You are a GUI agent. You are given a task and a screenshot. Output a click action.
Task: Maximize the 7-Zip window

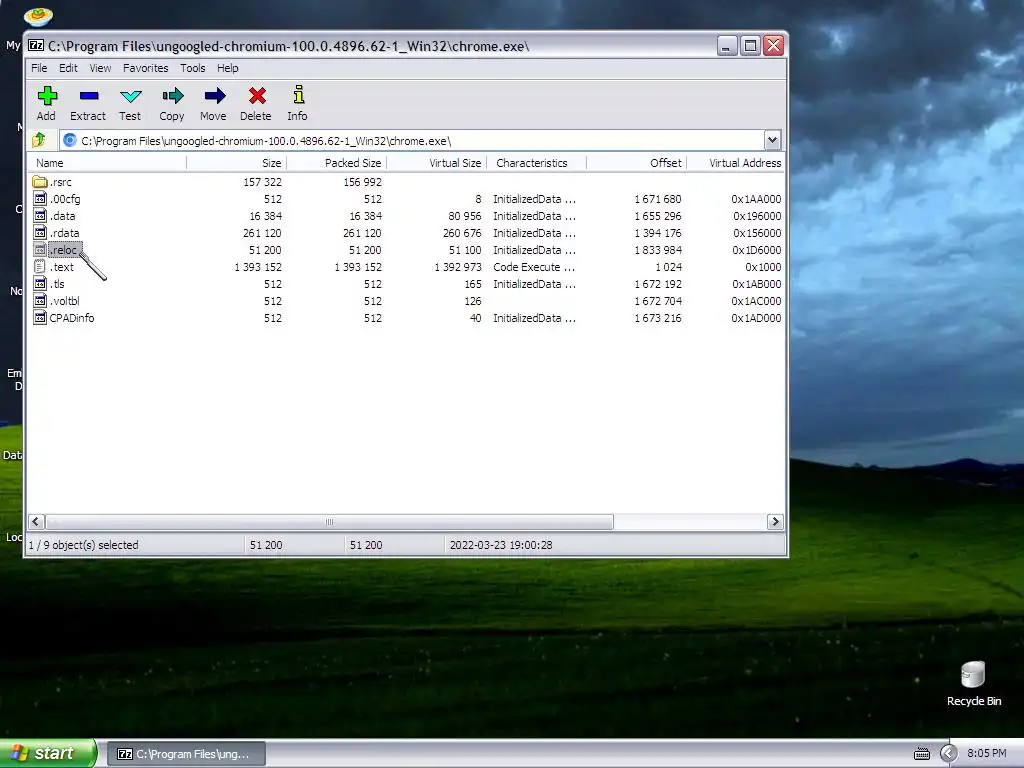(x=750, y=46)
